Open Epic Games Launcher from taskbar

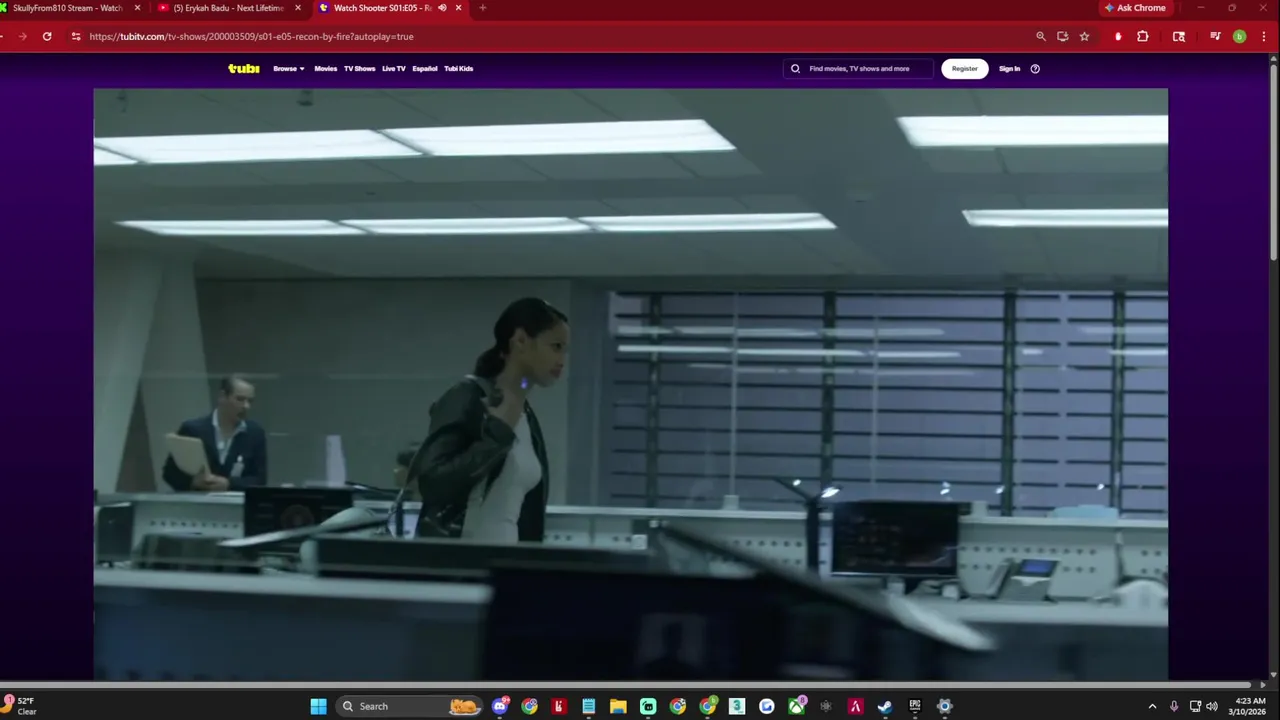(x=915, y=706)
